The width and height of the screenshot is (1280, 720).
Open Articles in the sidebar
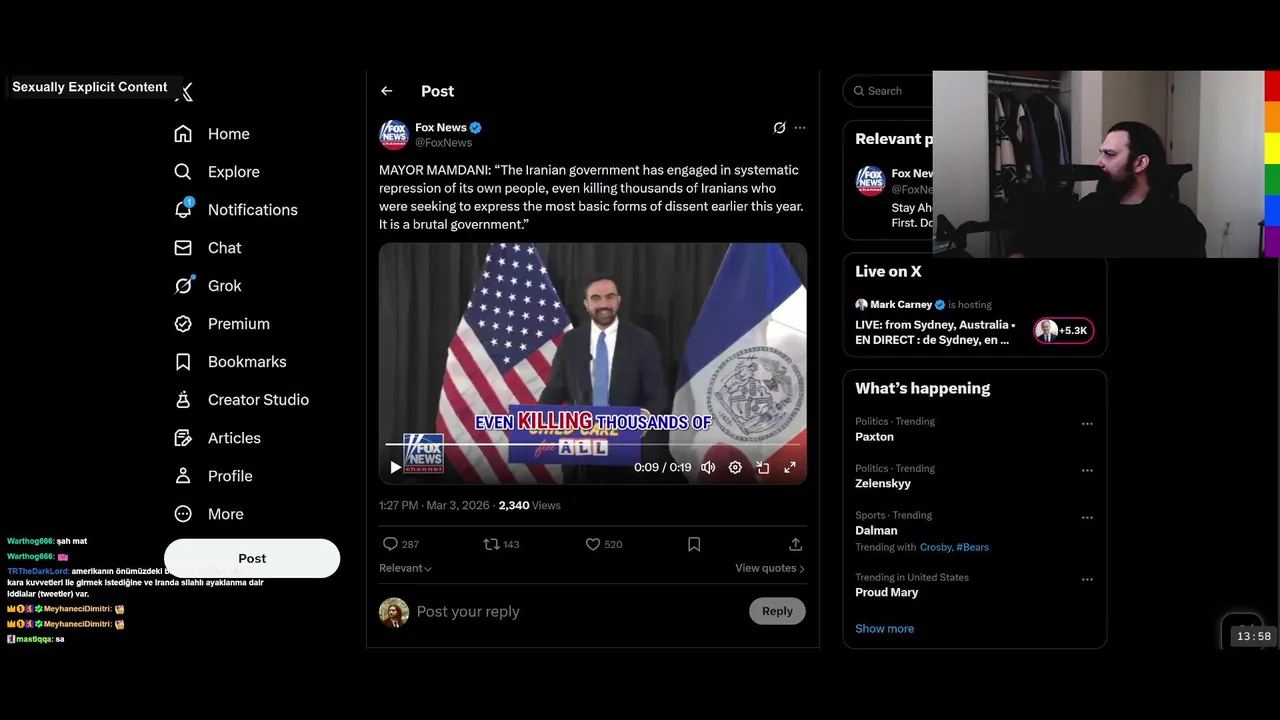(x=217, y=438)
